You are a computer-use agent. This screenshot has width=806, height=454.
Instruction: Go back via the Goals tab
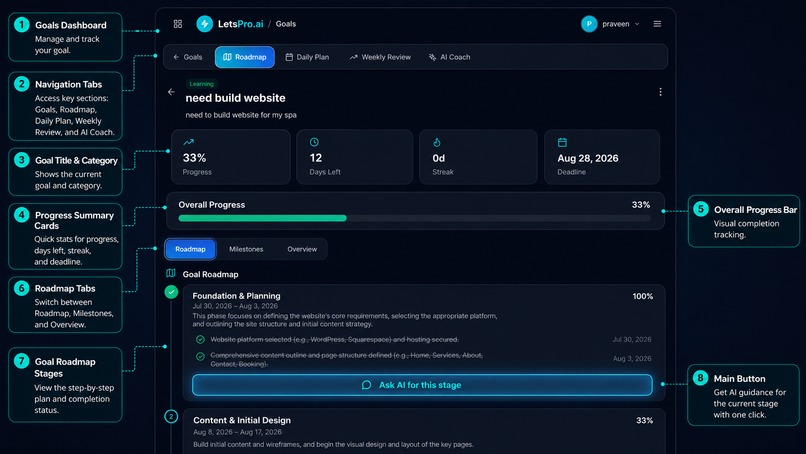188,57
